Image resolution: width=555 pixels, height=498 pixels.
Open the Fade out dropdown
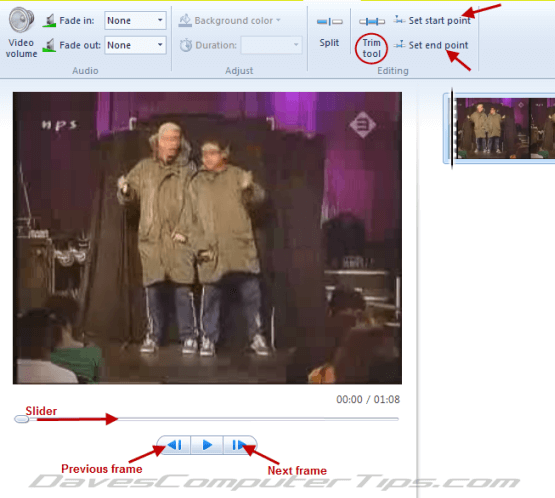click(x=135, y=45)
